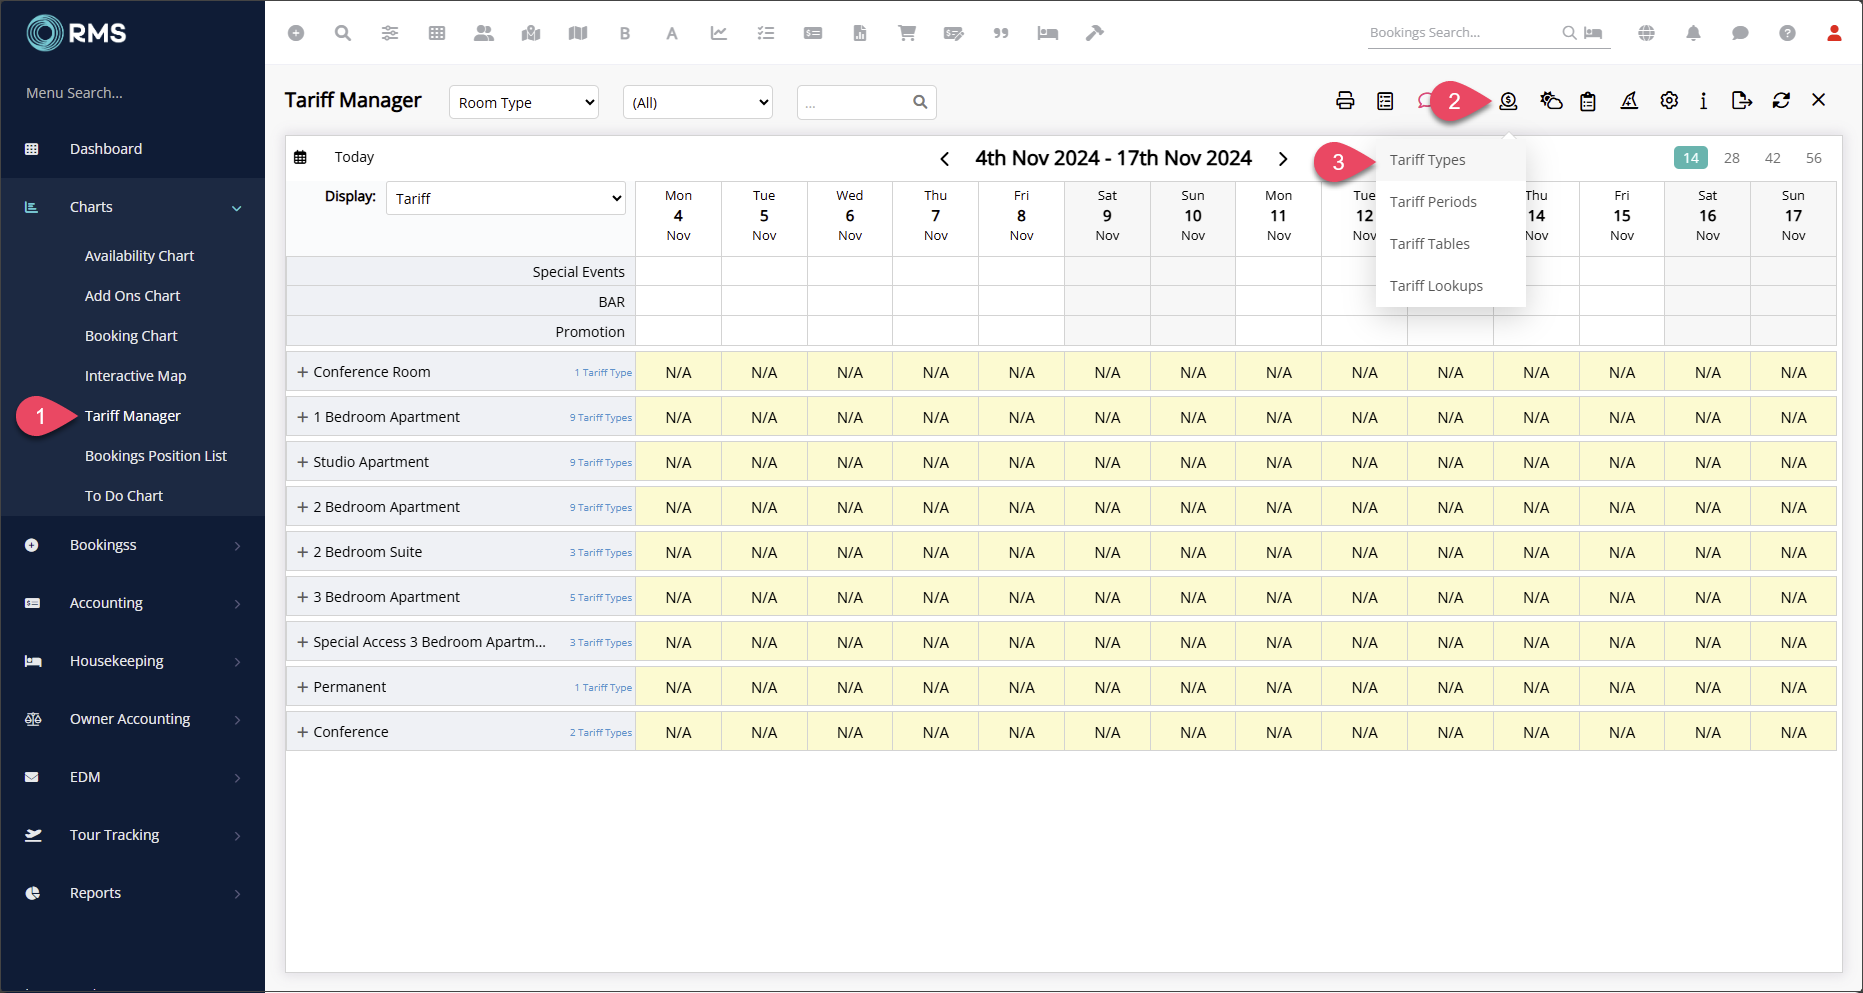The height and width of the screenshot is (993, 1863).
Task: Expand the 2 Bedroom Suite row
Action: coord(302,552)
